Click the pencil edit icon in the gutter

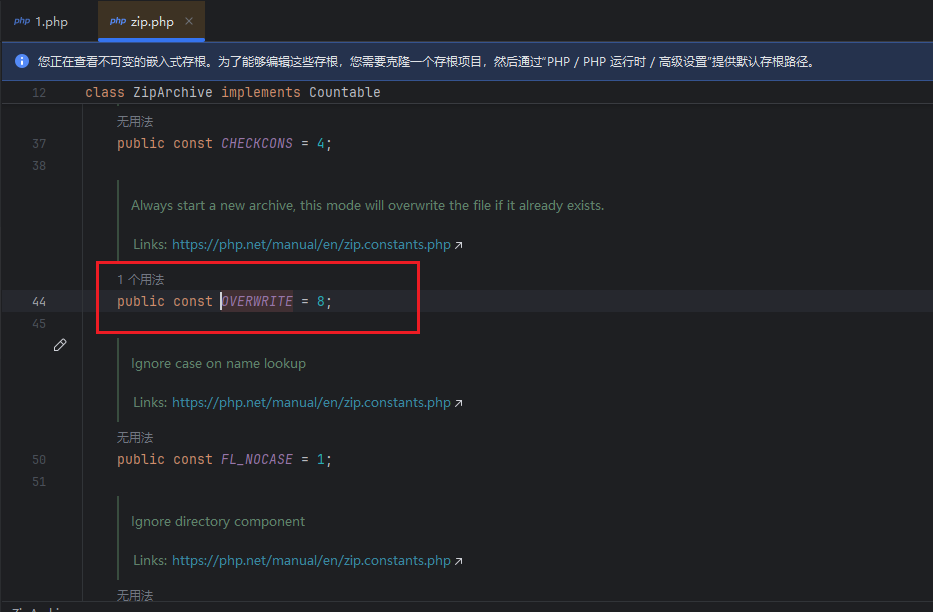pos(60,345)
